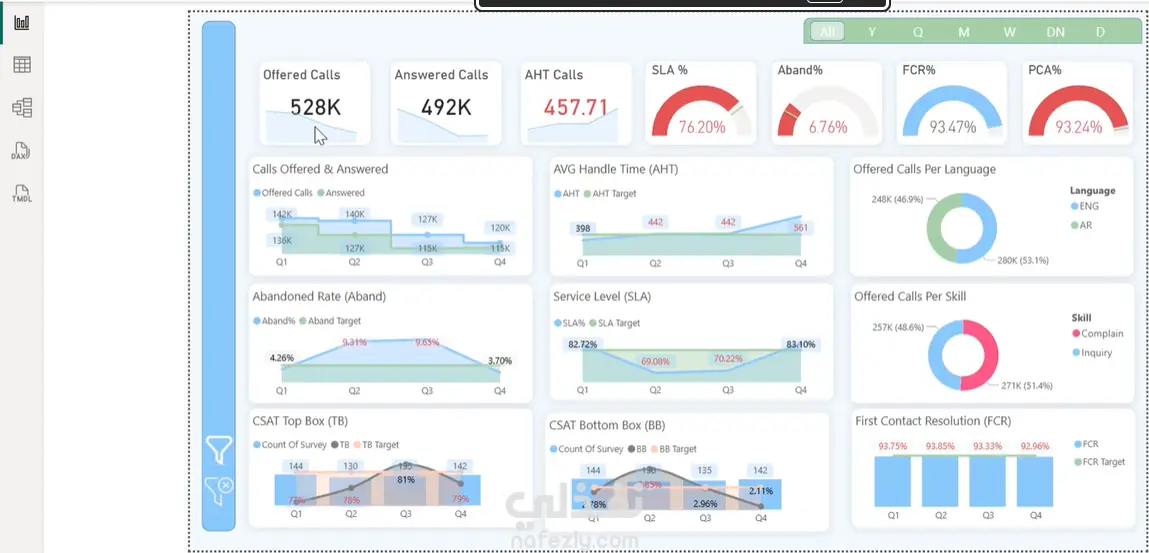The image size is (1149, 553).
Task: Open the Offered Calls 528K card
Action: [x=314, y=103]
